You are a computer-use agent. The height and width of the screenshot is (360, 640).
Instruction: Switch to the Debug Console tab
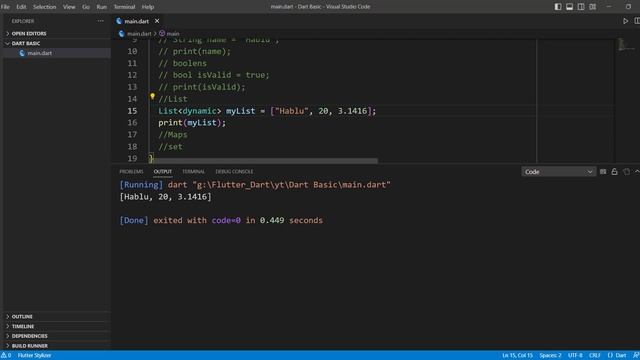(234, 171)
